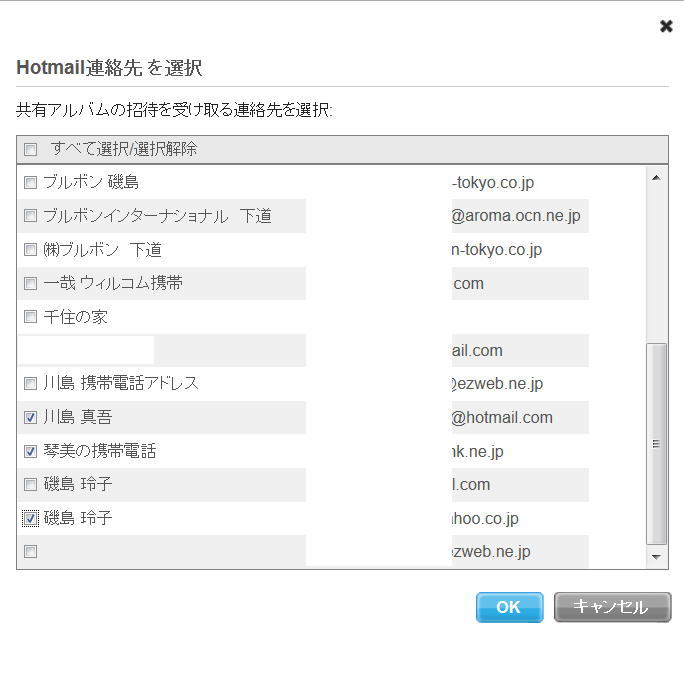The width and height of the screenshot is (684, 684).
Task: Check the 千住の家 contact
Action: (31, 317)
